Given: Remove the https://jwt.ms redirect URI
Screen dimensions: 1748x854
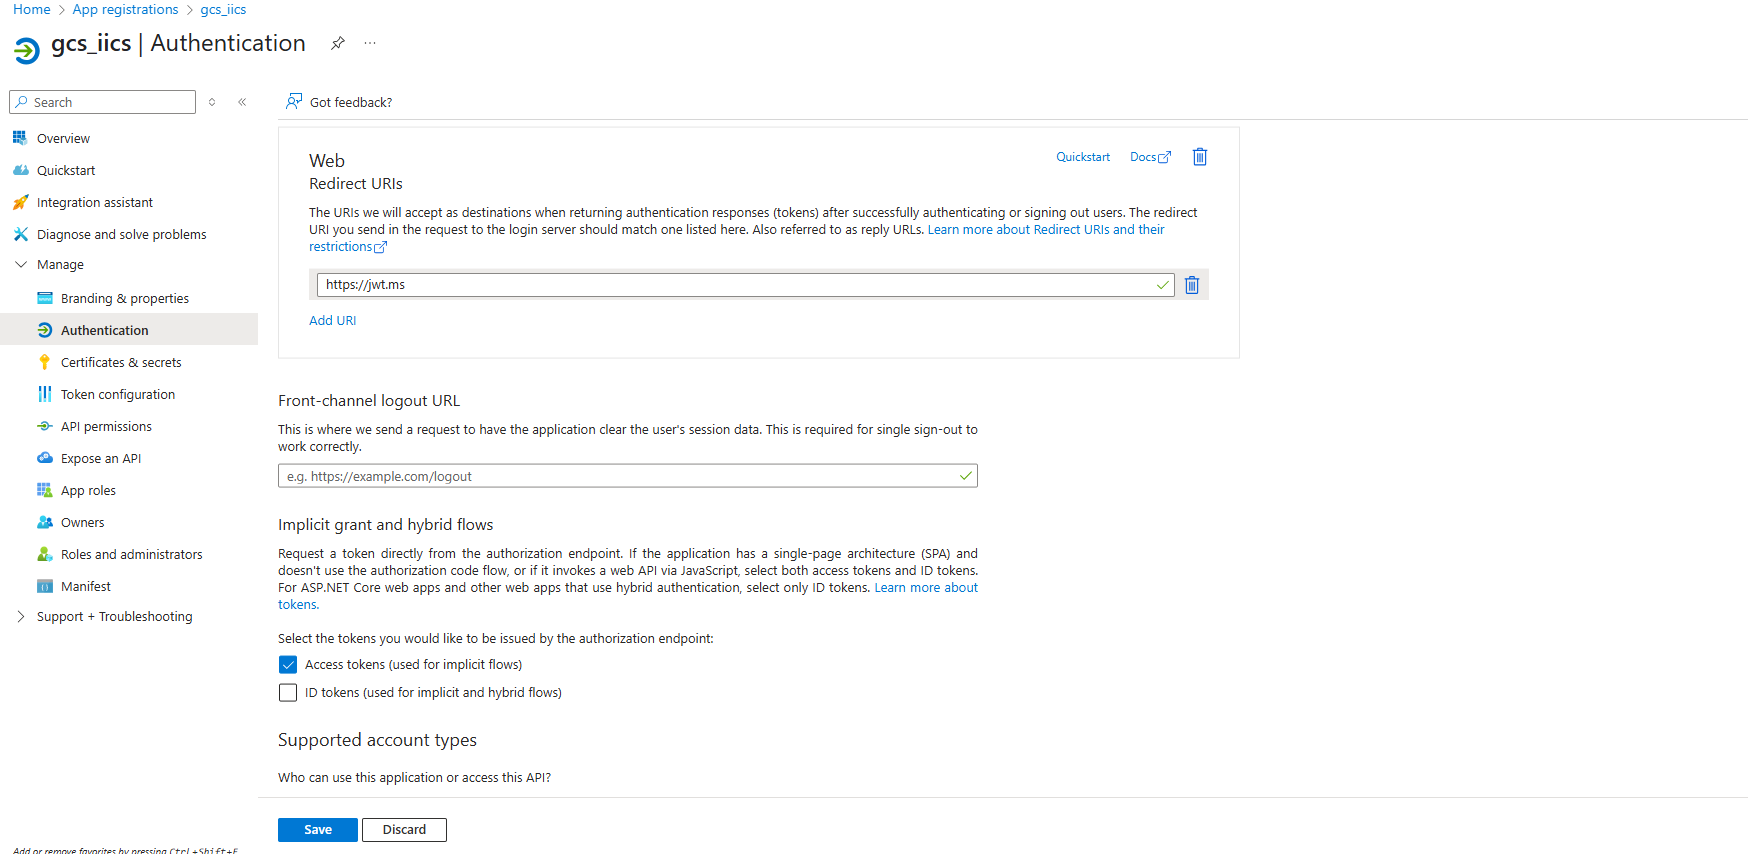Looking at the screenshot, I should 1192,285.
